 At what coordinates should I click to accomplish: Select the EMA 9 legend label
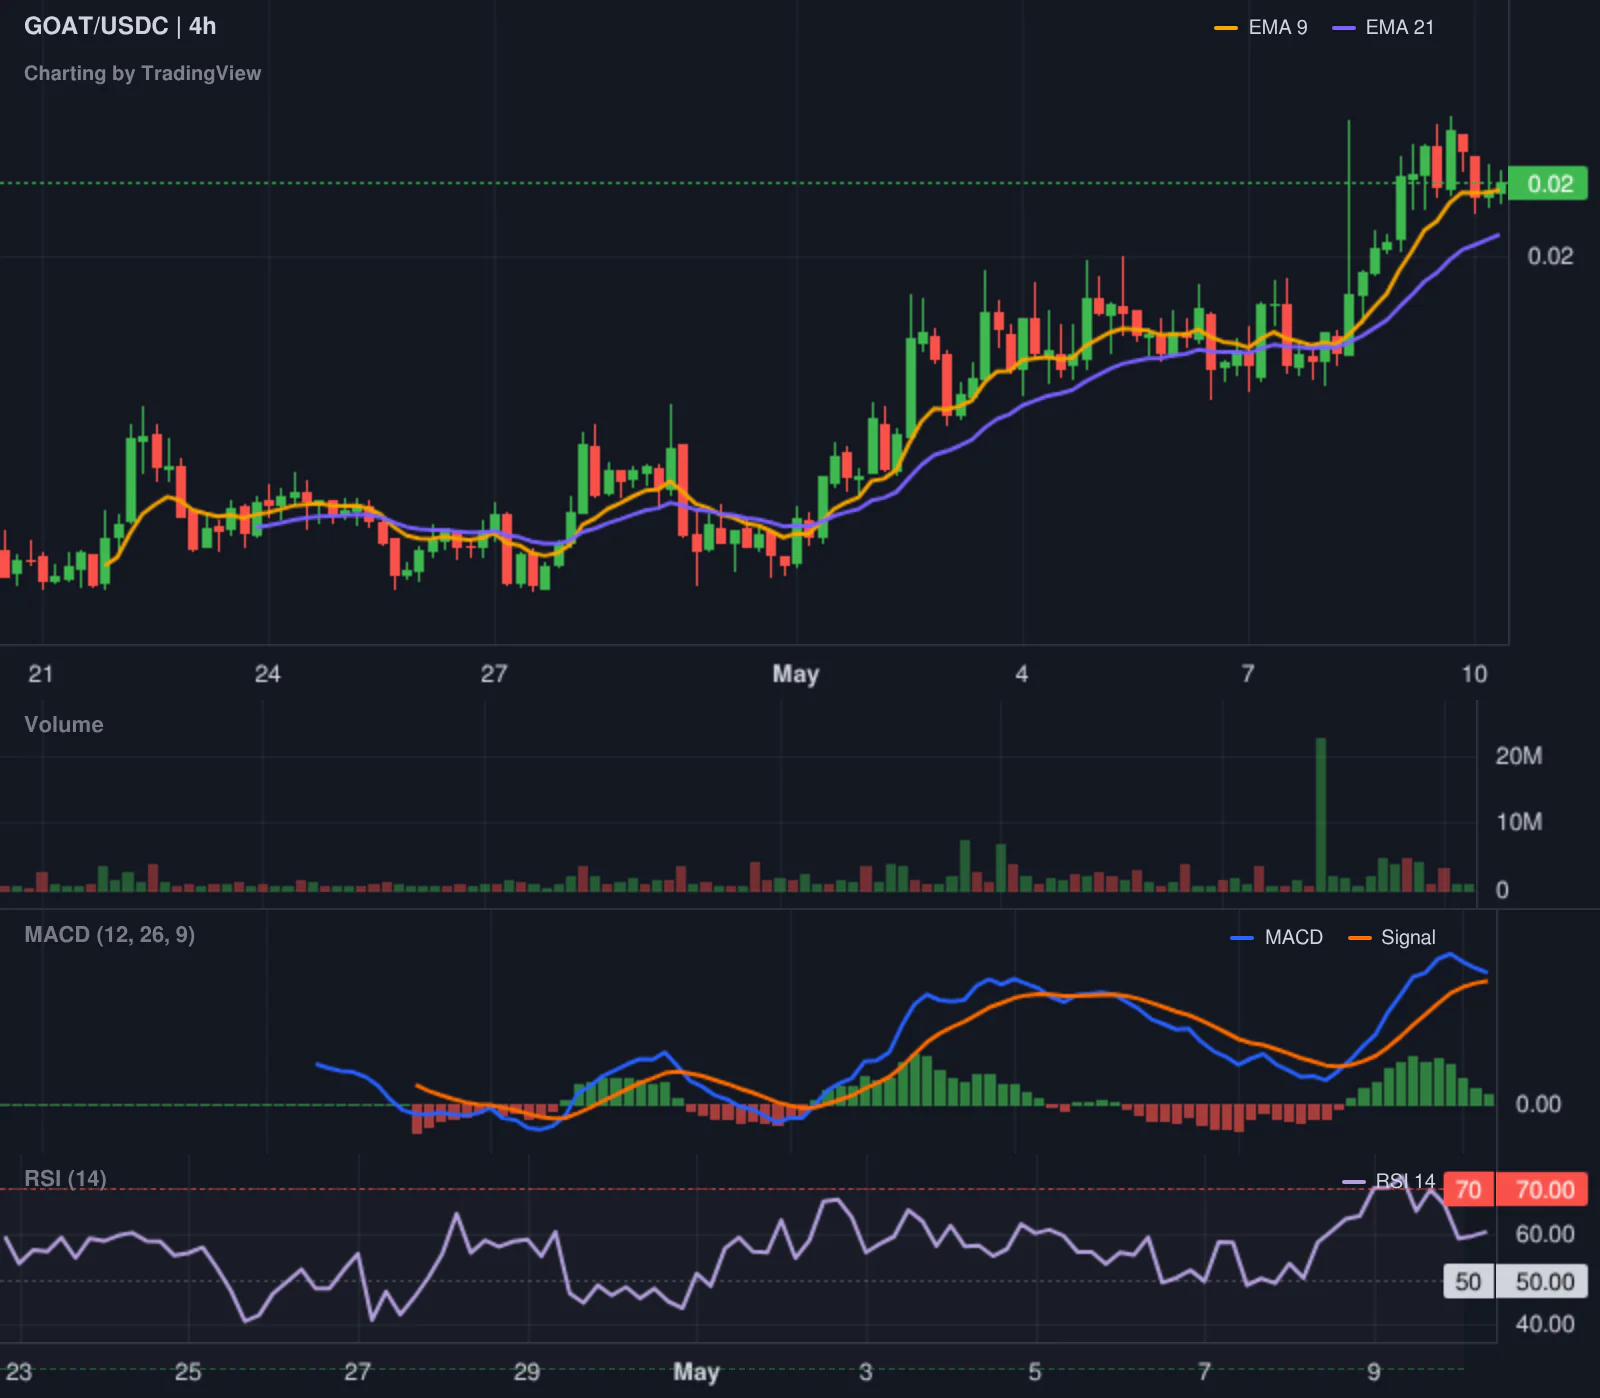click(x=1278, y=28)
